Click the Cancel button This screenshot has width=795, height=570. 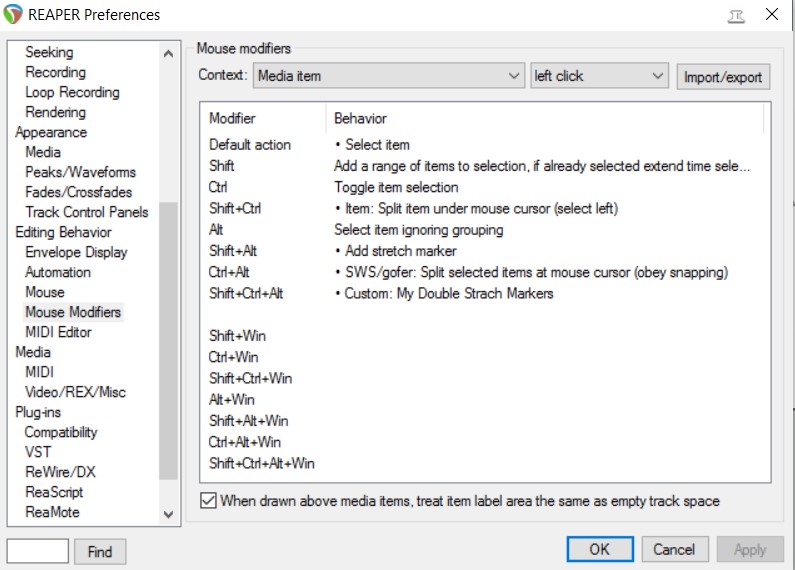[674, 549]
